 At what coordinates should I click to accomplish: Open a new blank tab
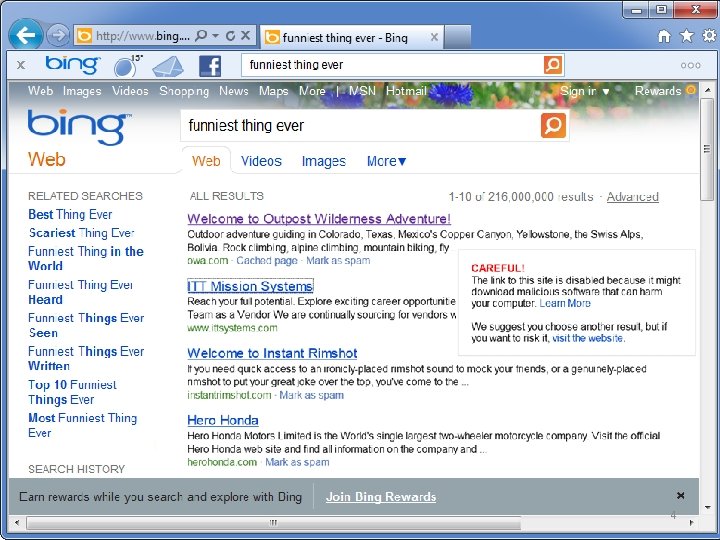(x=458, y=37)
